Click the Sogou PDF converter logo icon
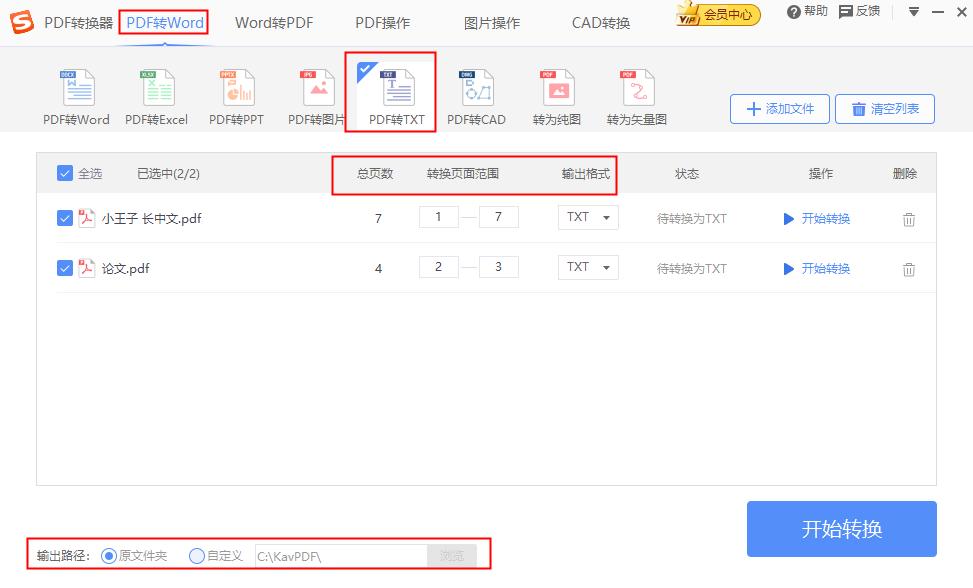Screen dimensions: 973x588 (22, 22)
